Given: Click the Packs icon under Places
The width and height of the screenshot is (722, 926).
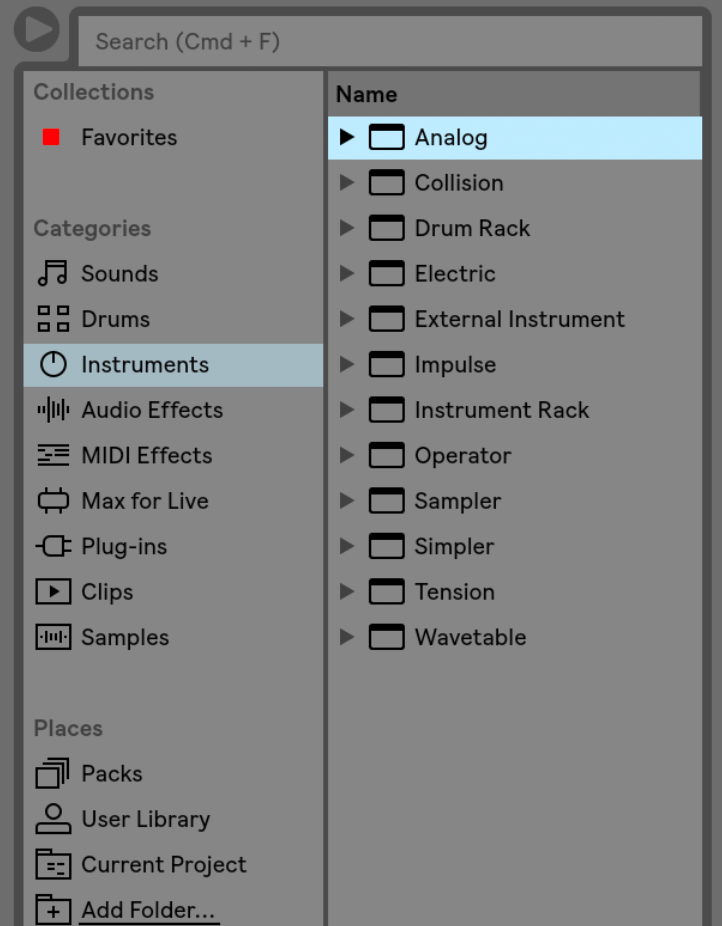Looking at the screenshot, I should pos(52,773).
